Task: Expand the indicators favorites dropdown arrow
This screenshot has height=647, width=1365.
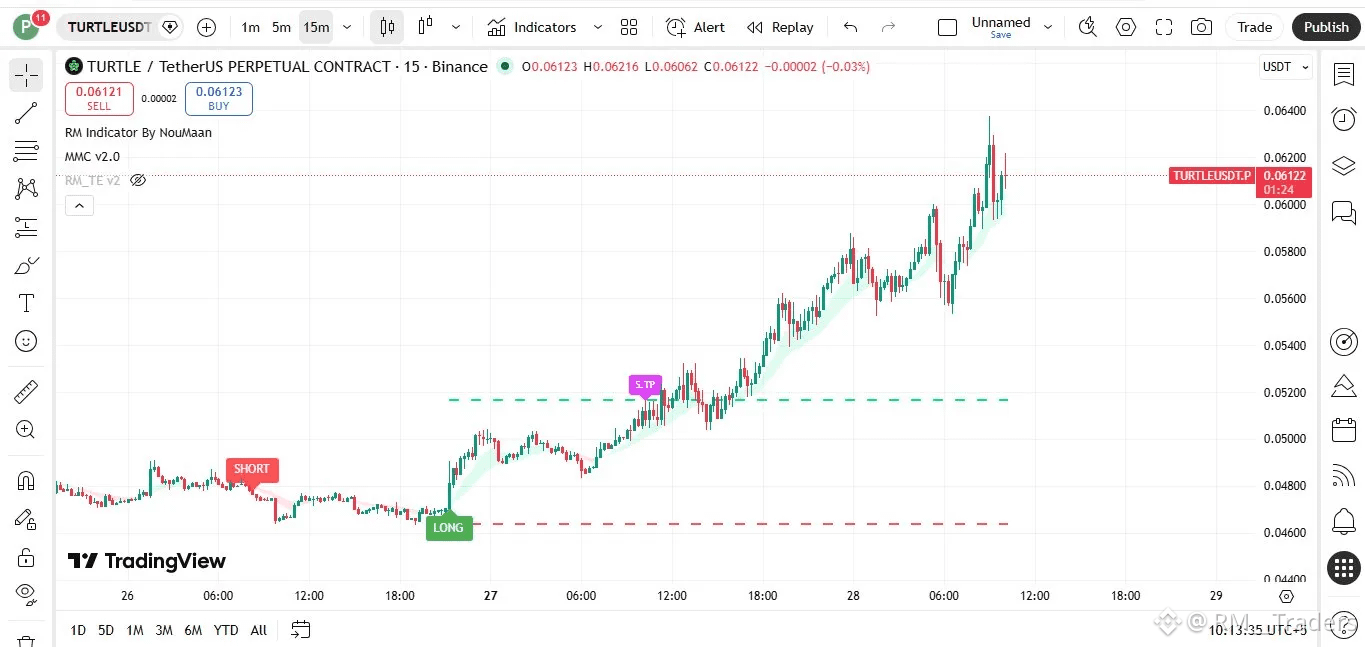Action: pos(598,27)
